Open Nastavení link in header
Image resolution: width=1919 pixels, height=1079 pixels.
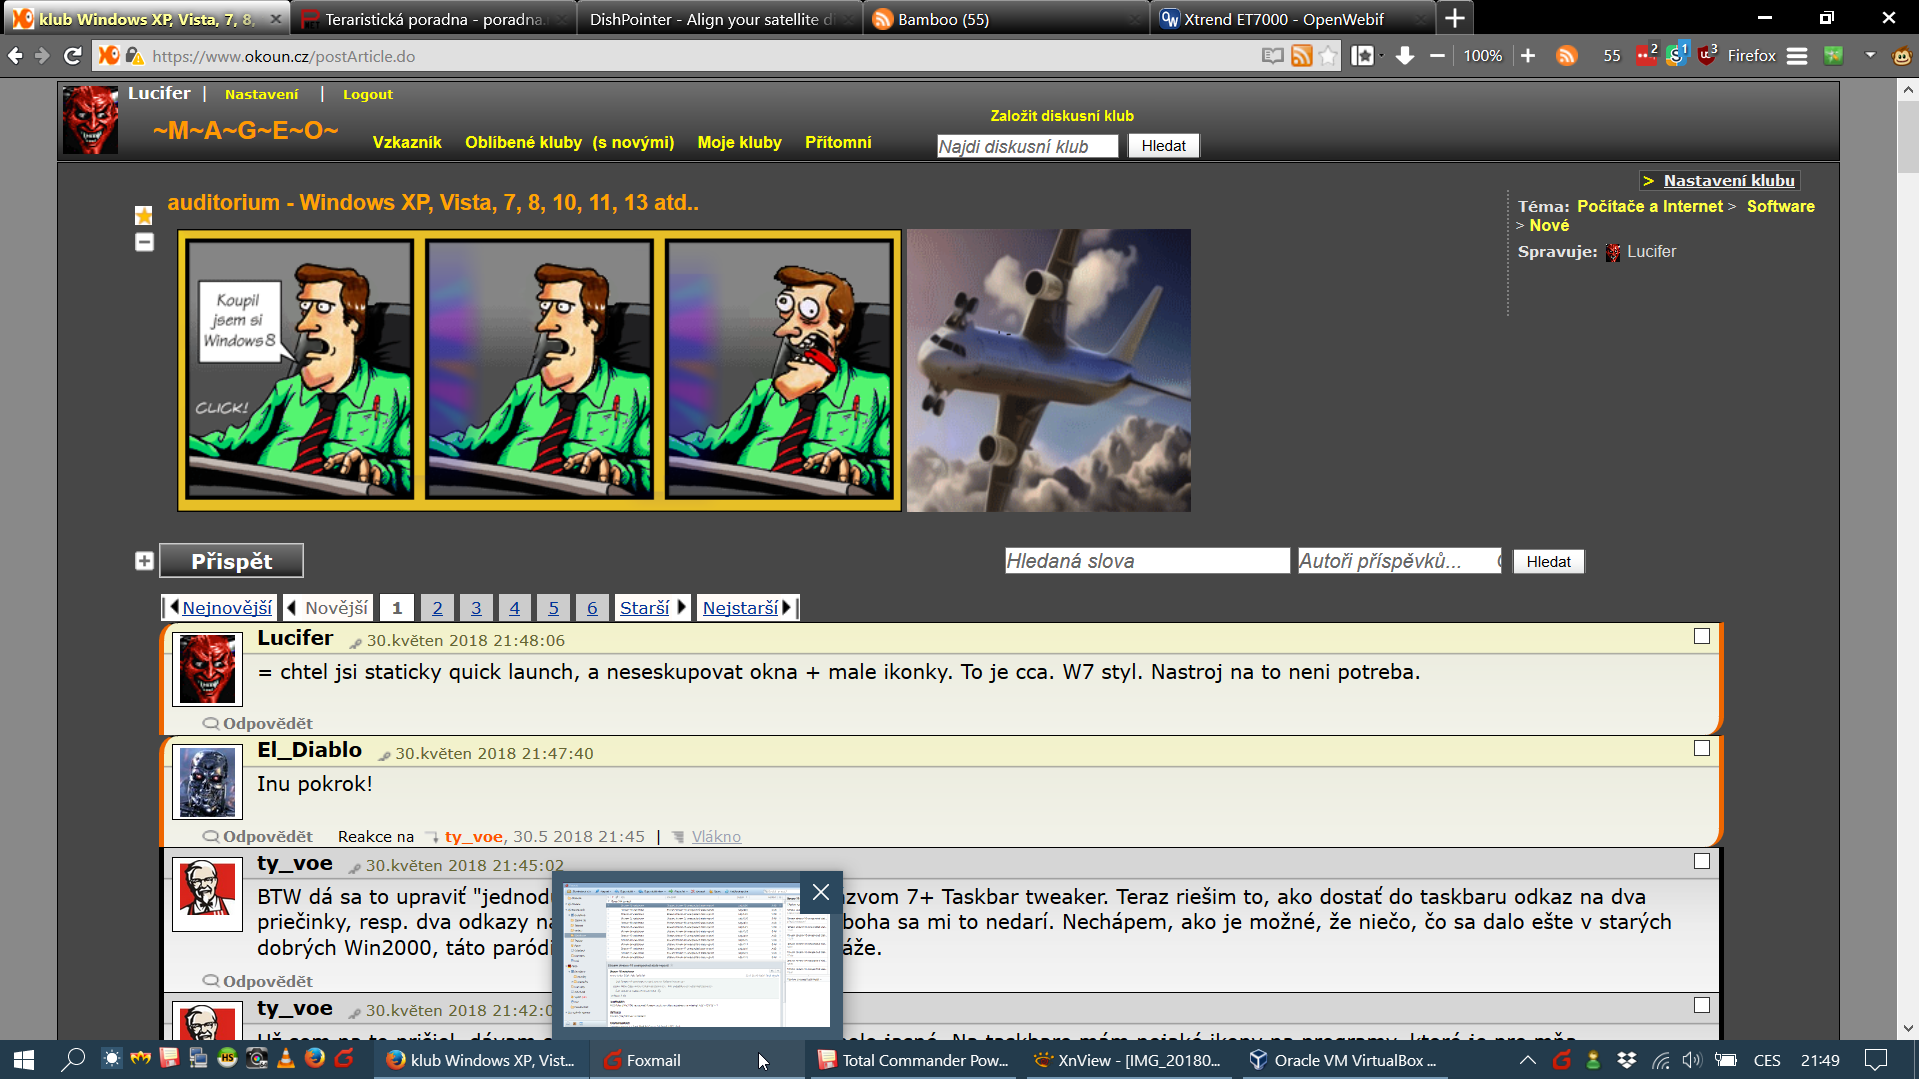point(261,94)
